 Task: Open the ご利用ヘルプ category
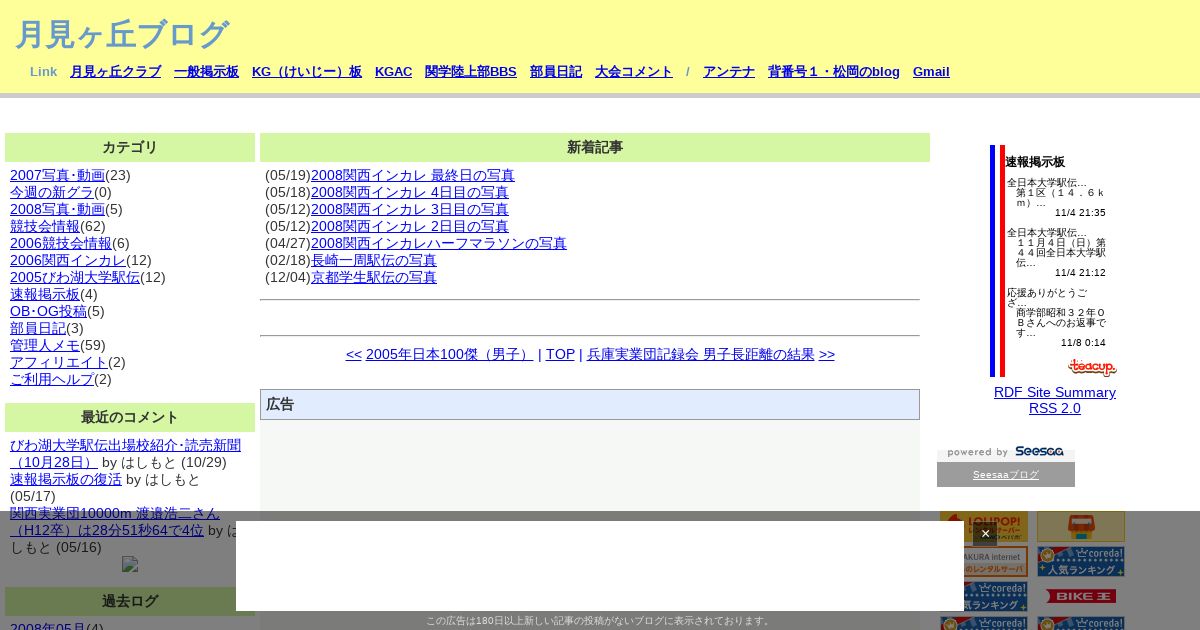pyautogui.click(x=52, y=379)
